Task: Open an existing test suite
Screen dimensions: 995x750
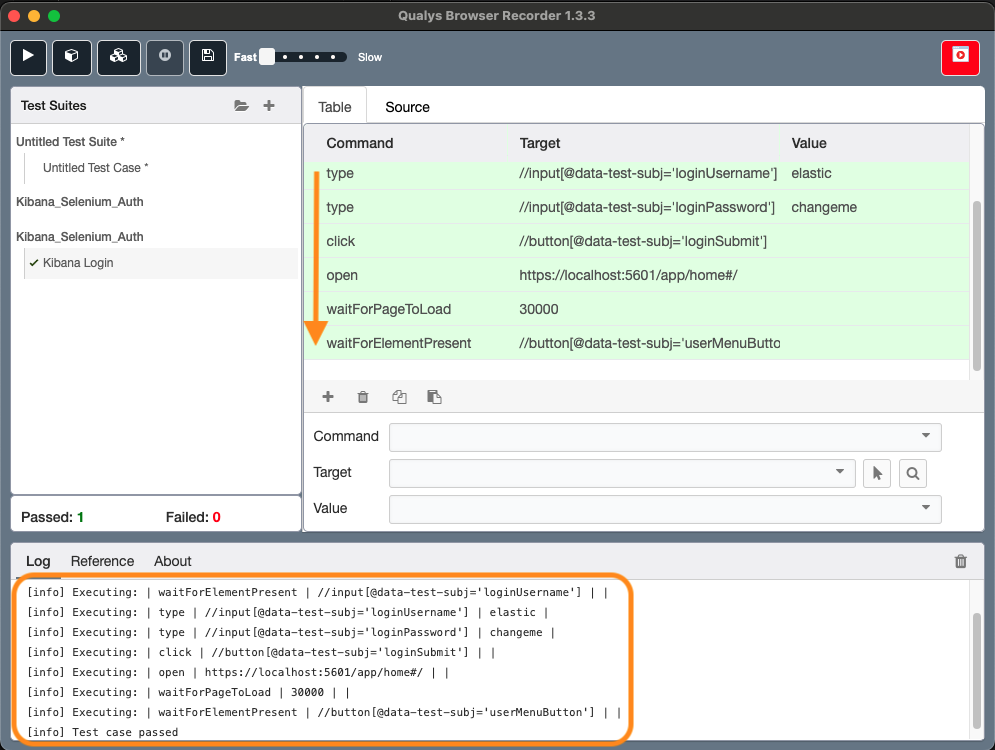Action: [x=241, y=105]
